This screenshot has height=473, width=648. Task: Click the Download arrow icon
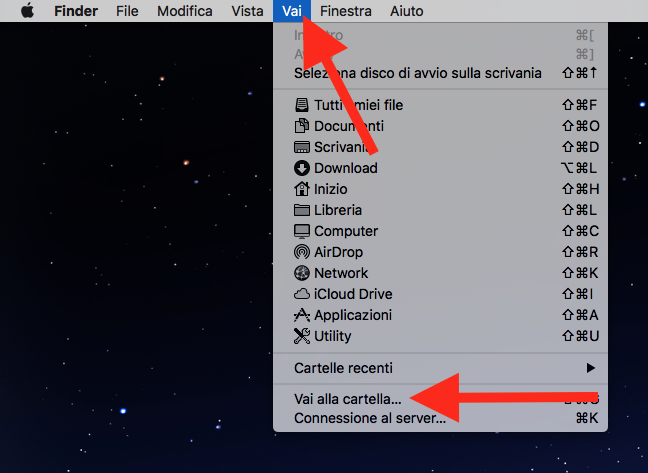[x=302, y=168]
